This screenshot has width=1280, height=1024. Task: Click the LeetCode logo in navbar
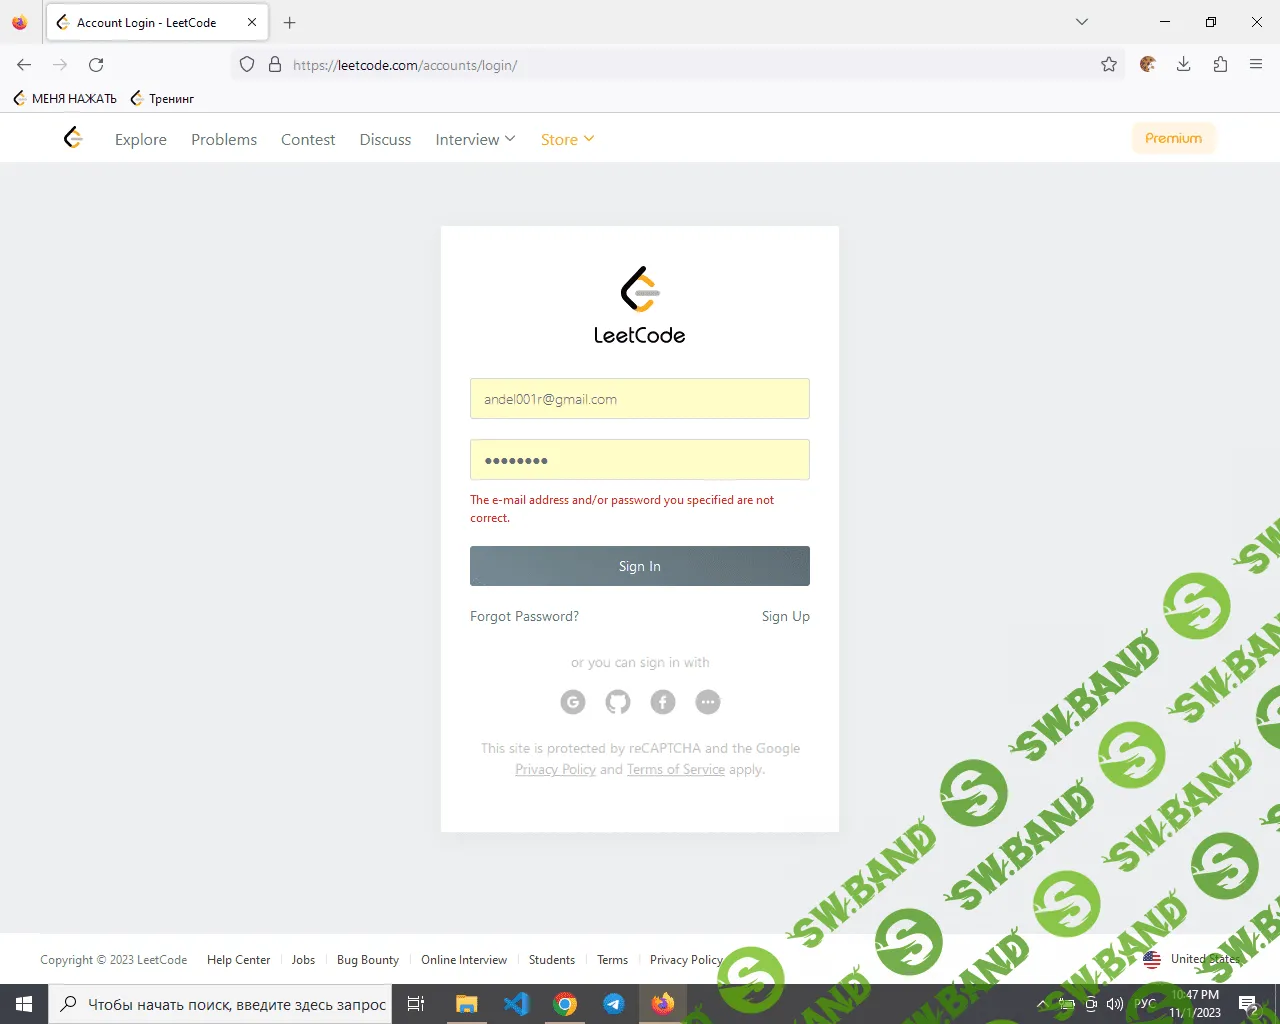(73, 138)
